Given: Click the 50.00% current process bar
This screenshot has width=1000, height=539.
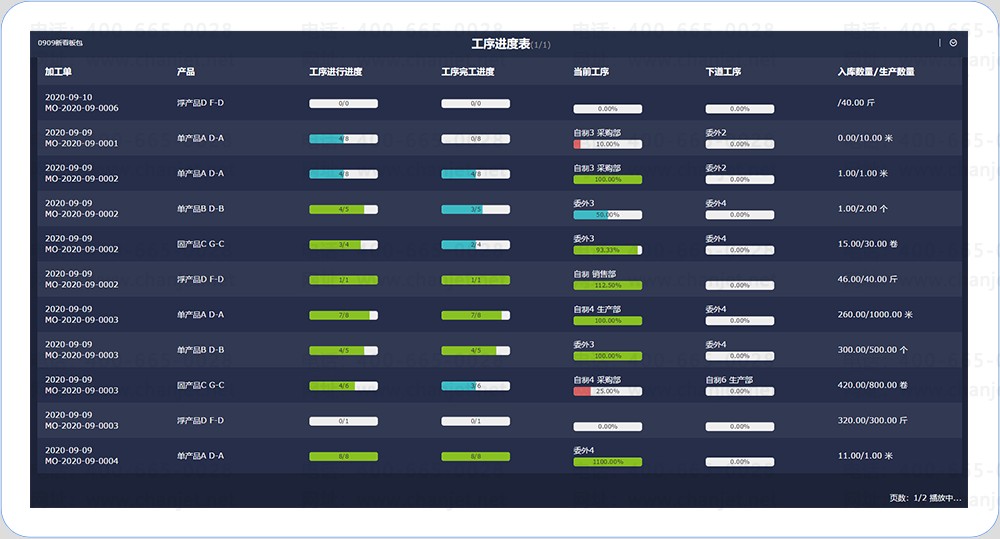Looking at the screenshot, I should (608, 215).
